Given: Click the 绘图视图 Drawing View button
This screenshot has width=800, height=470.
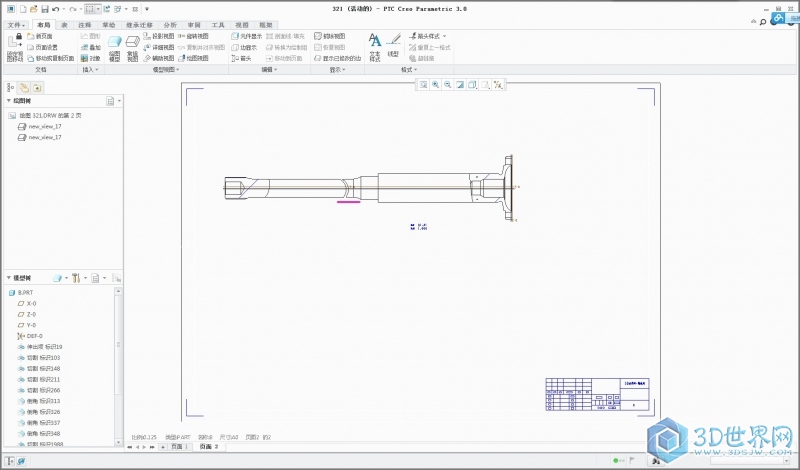Looking at the screenshot, I should tap(193, 58).
